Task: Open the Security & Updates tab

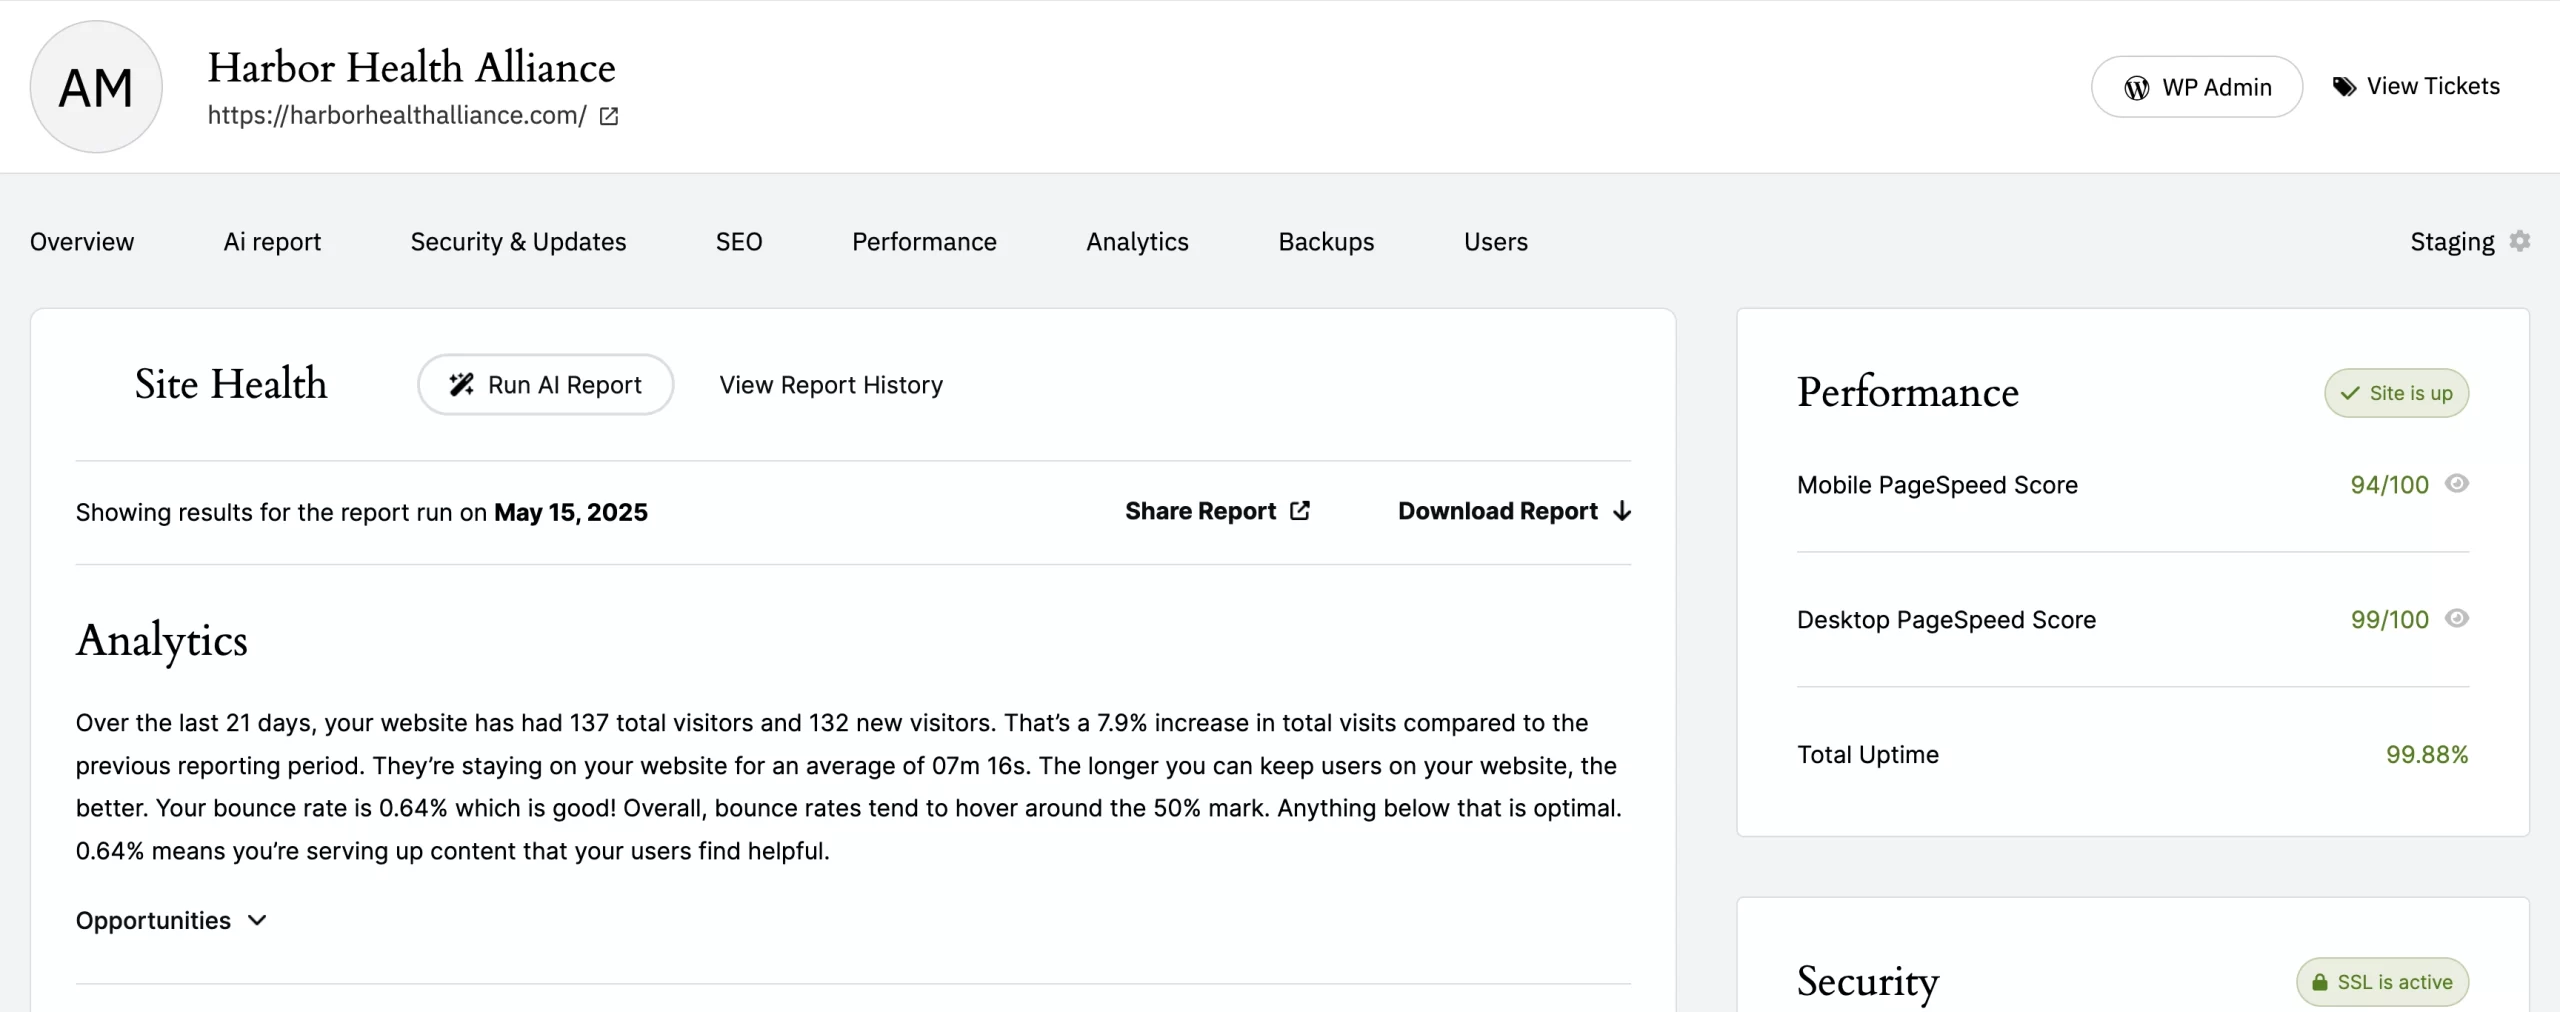Action: point(518,242)
